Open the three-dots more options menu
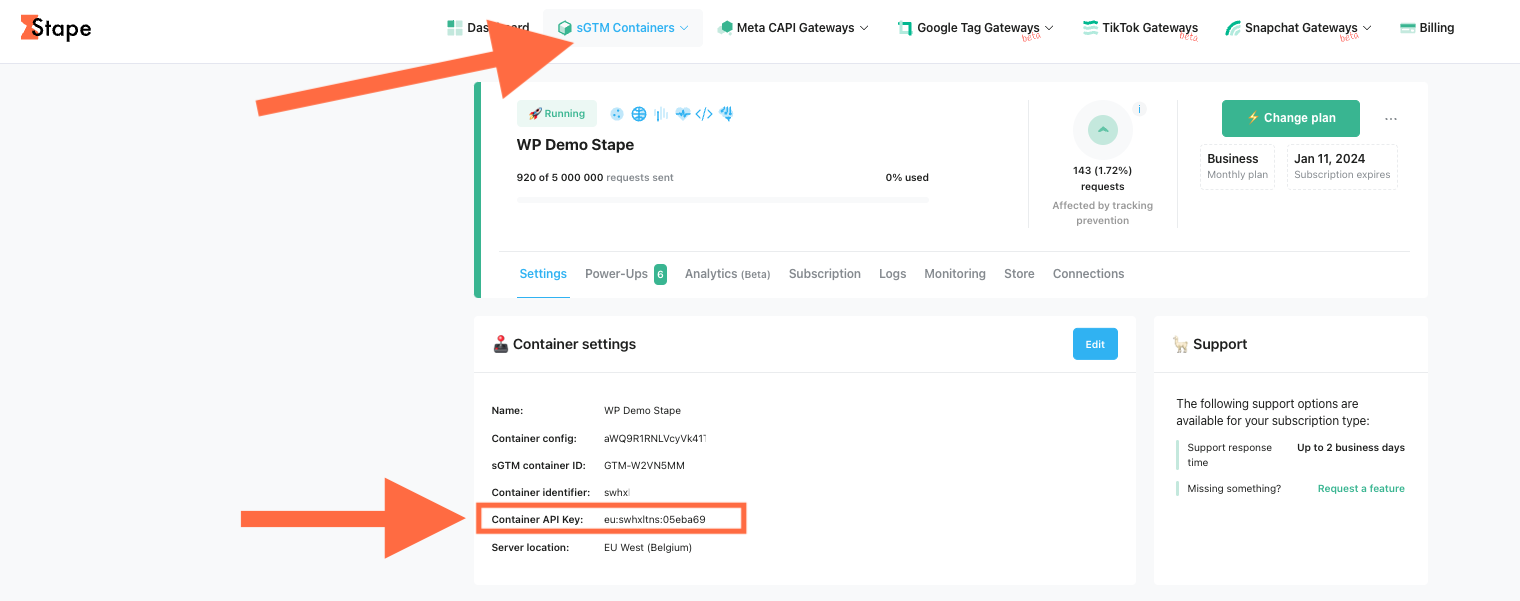This screenshot has height=601, width=1520. click(1391, 119)
